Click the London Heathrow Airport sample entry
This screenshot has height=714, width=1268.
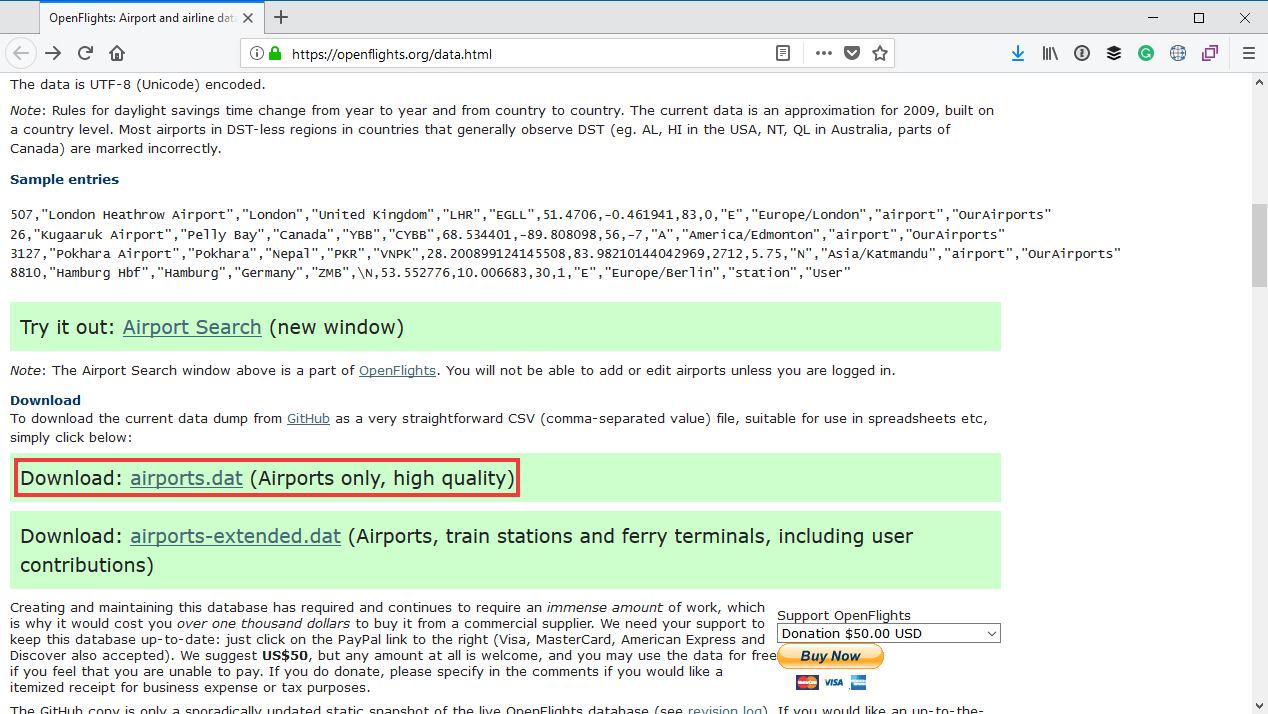[530, 215]
